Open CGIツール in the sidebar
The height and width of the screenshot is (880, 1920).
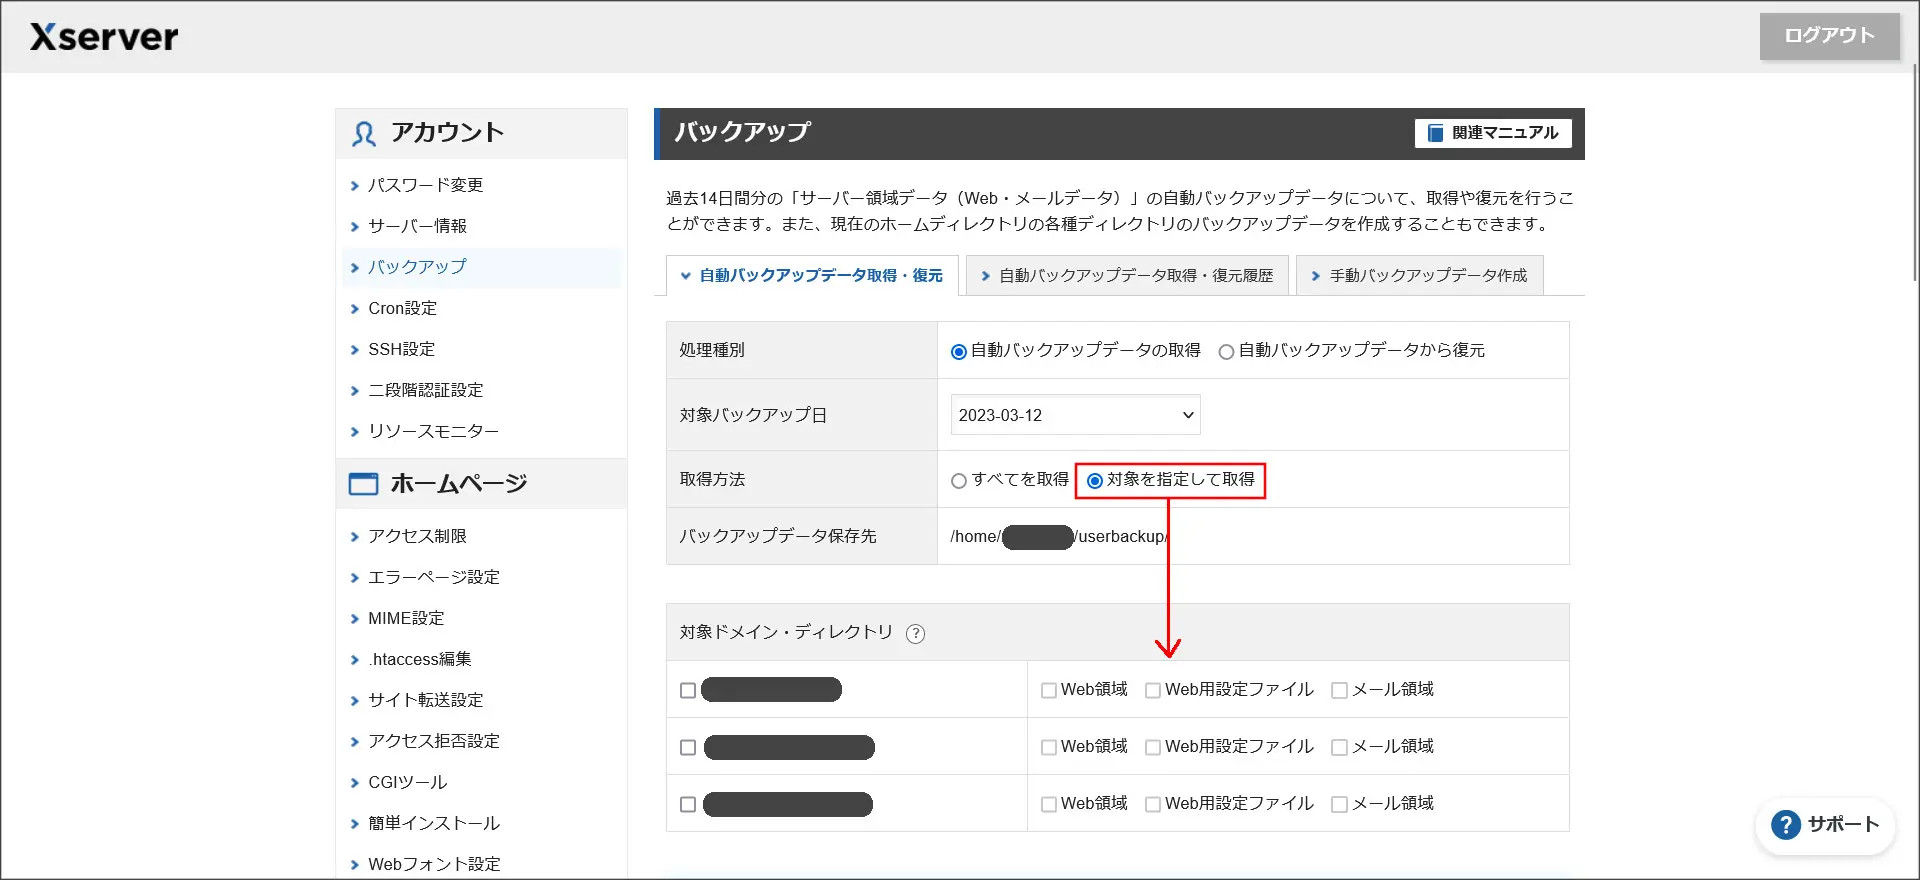coord(407,782)
